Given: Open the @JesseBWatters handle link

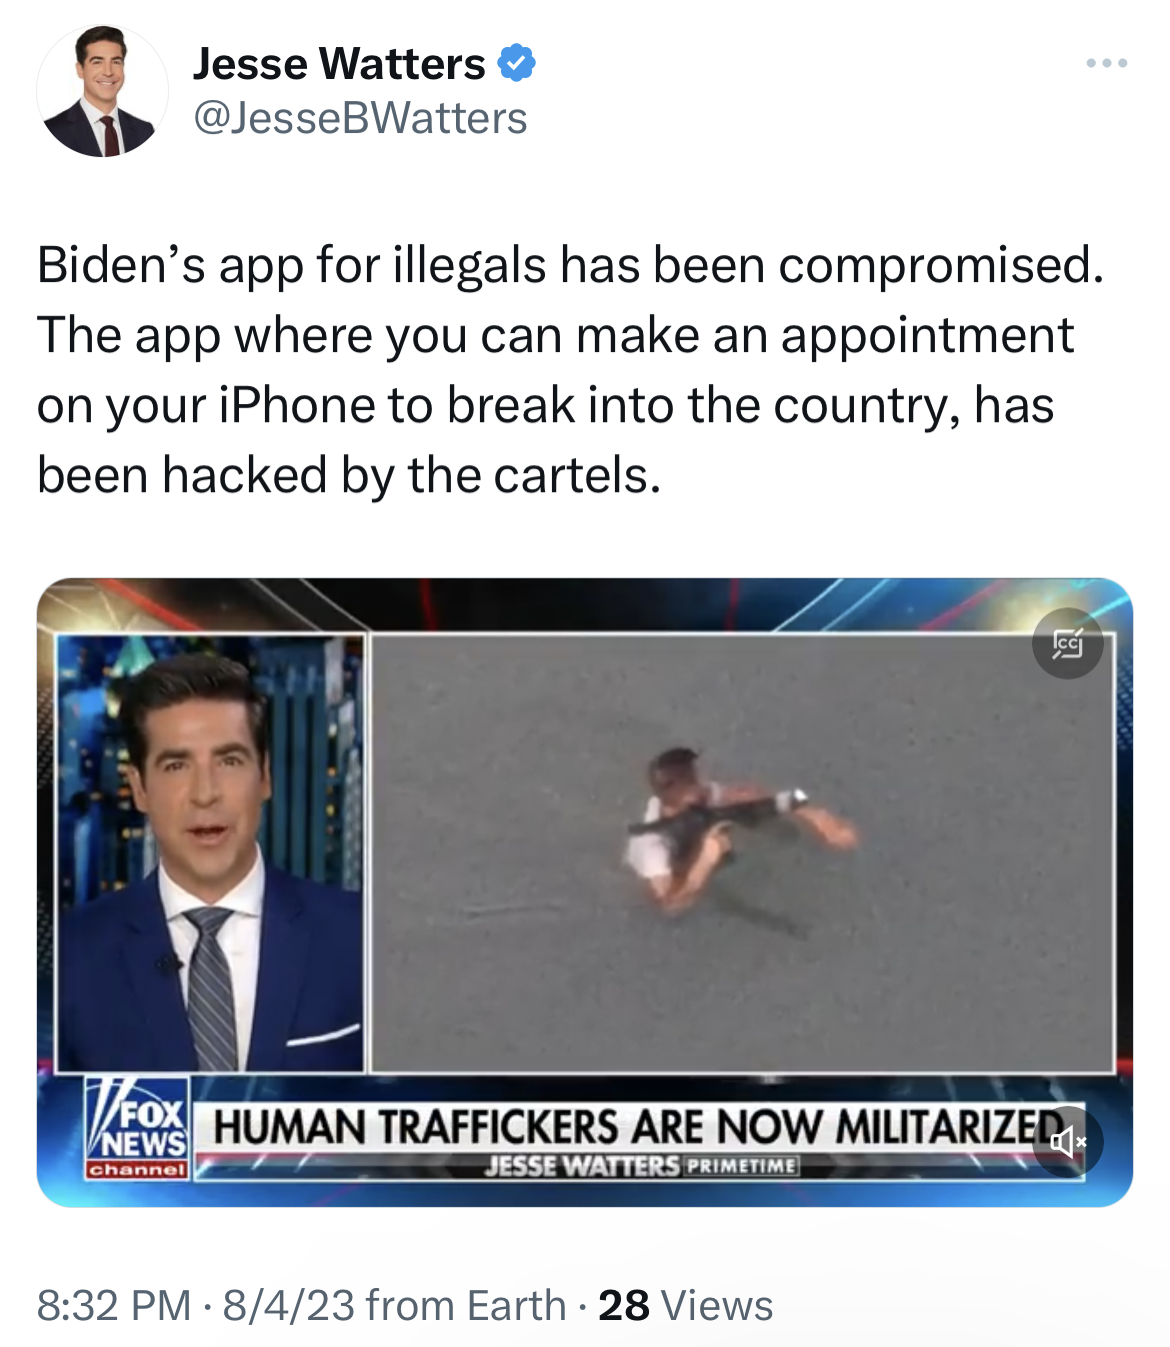Looking at the screenshot, I should coord(359,118).
